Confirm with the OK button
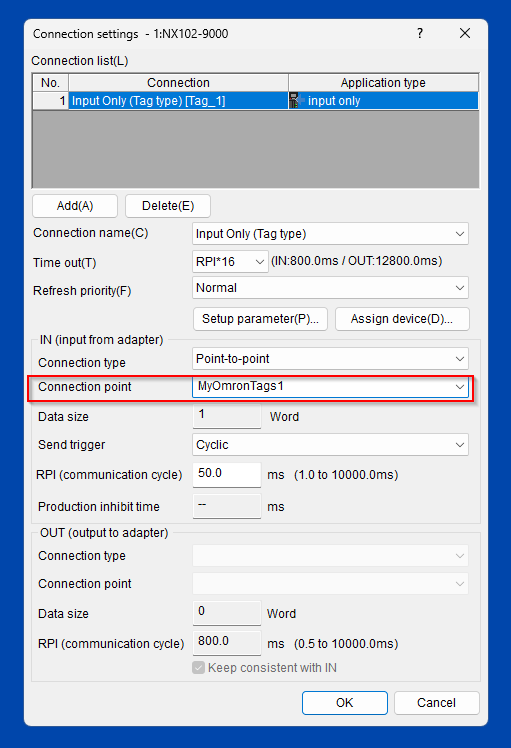Image resolution: width=511 pixels, height=748 pixels. click(344, 703)
